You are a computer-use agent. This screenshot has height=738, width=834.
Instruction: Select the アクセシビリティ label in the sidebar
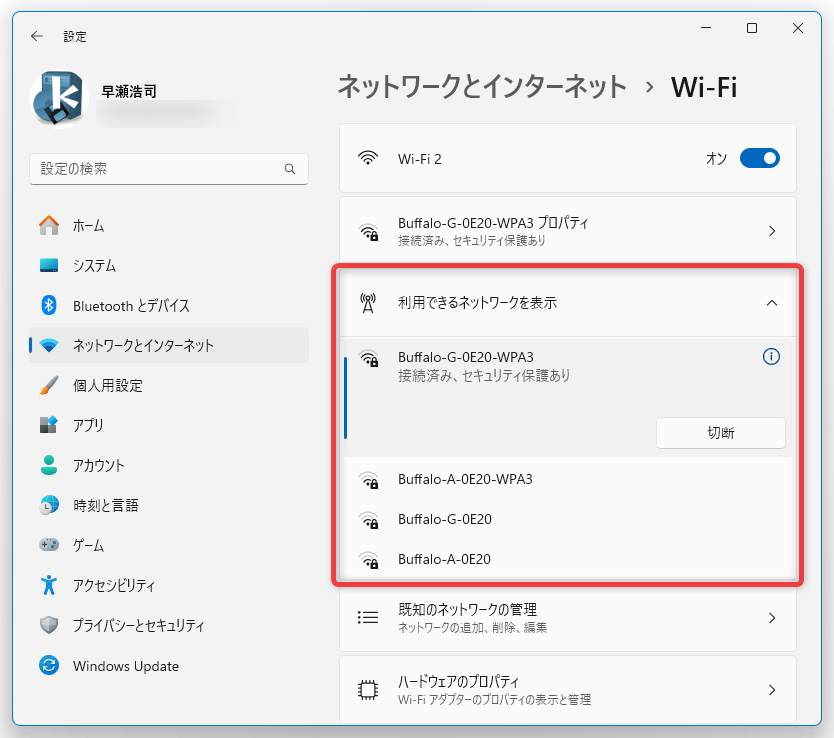point(114,585)
